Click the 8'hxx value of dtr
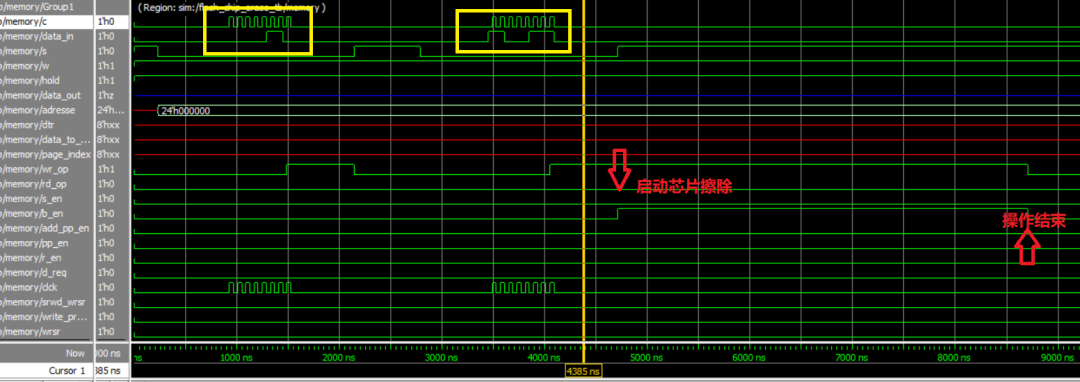The height and width of the screenshot is (382, 1080). pos(109,125)
